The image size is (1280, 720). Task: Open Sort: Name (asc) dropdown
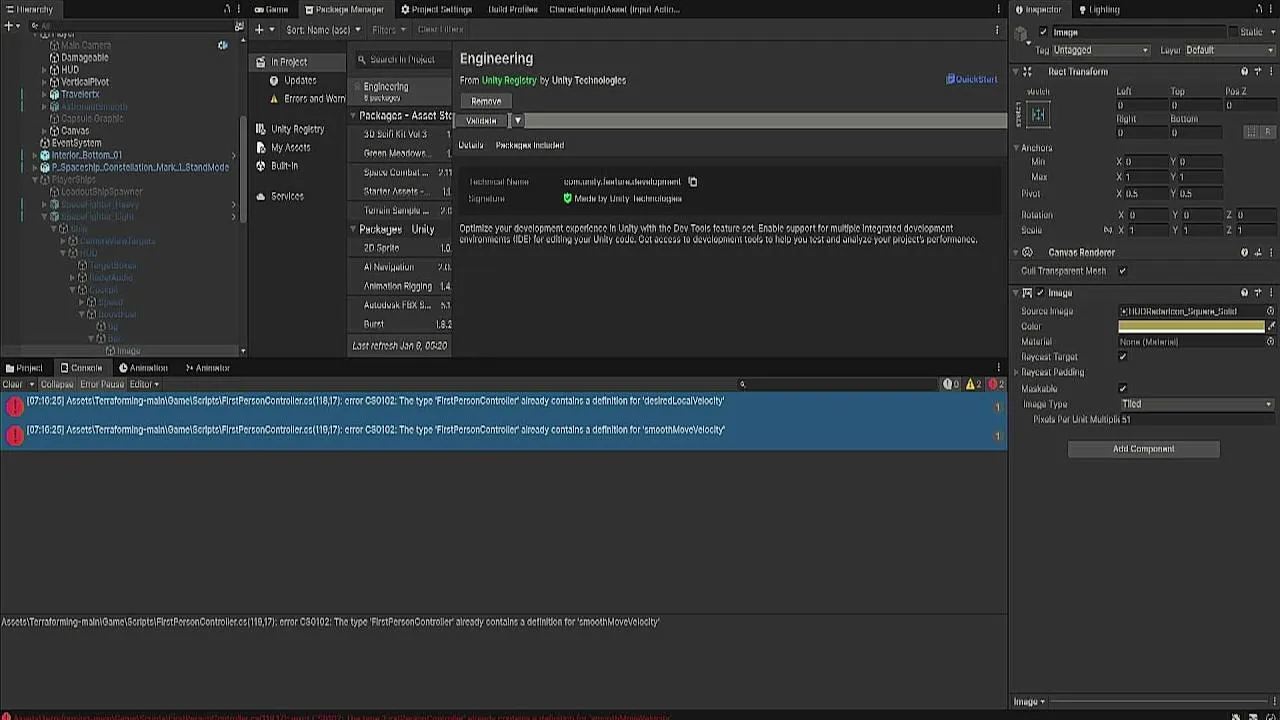point(322,30)
